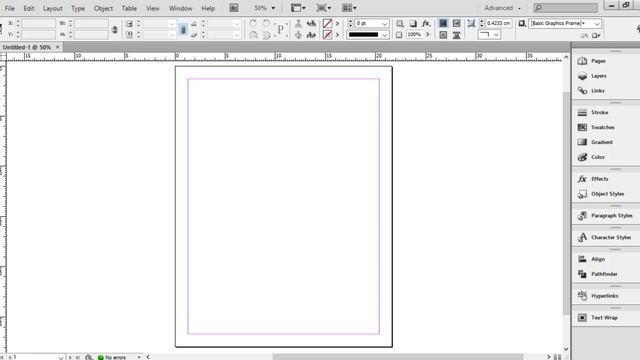Click the fx effects icon in control bar

click(x=426, y=24)
